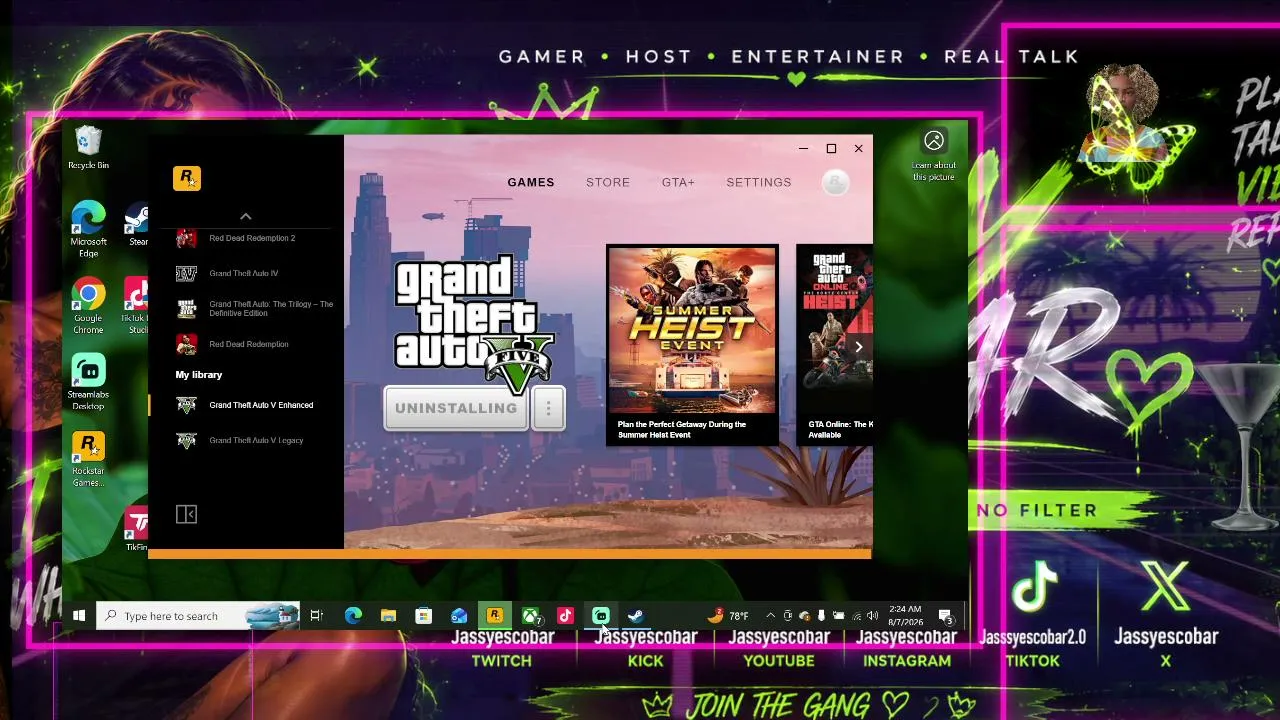
Task: Click the GTA V Legacy game icon
Action: tap(186, 440)
